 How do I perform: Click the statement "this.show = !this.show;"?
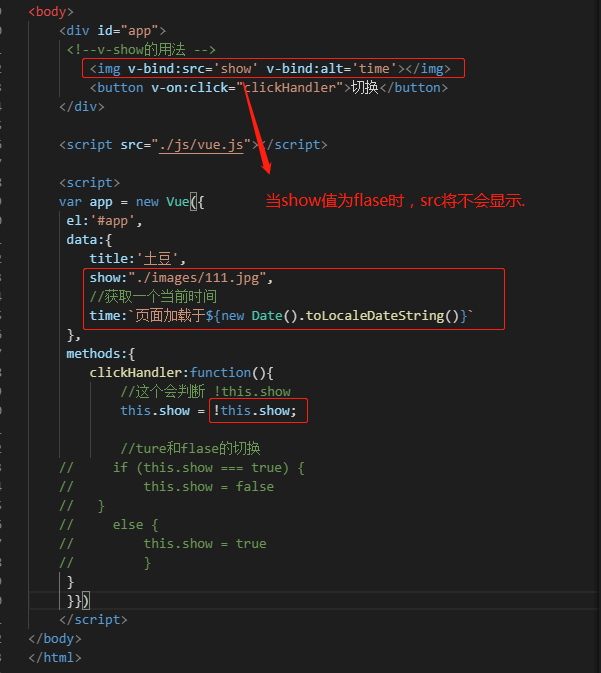coord(209,411)
